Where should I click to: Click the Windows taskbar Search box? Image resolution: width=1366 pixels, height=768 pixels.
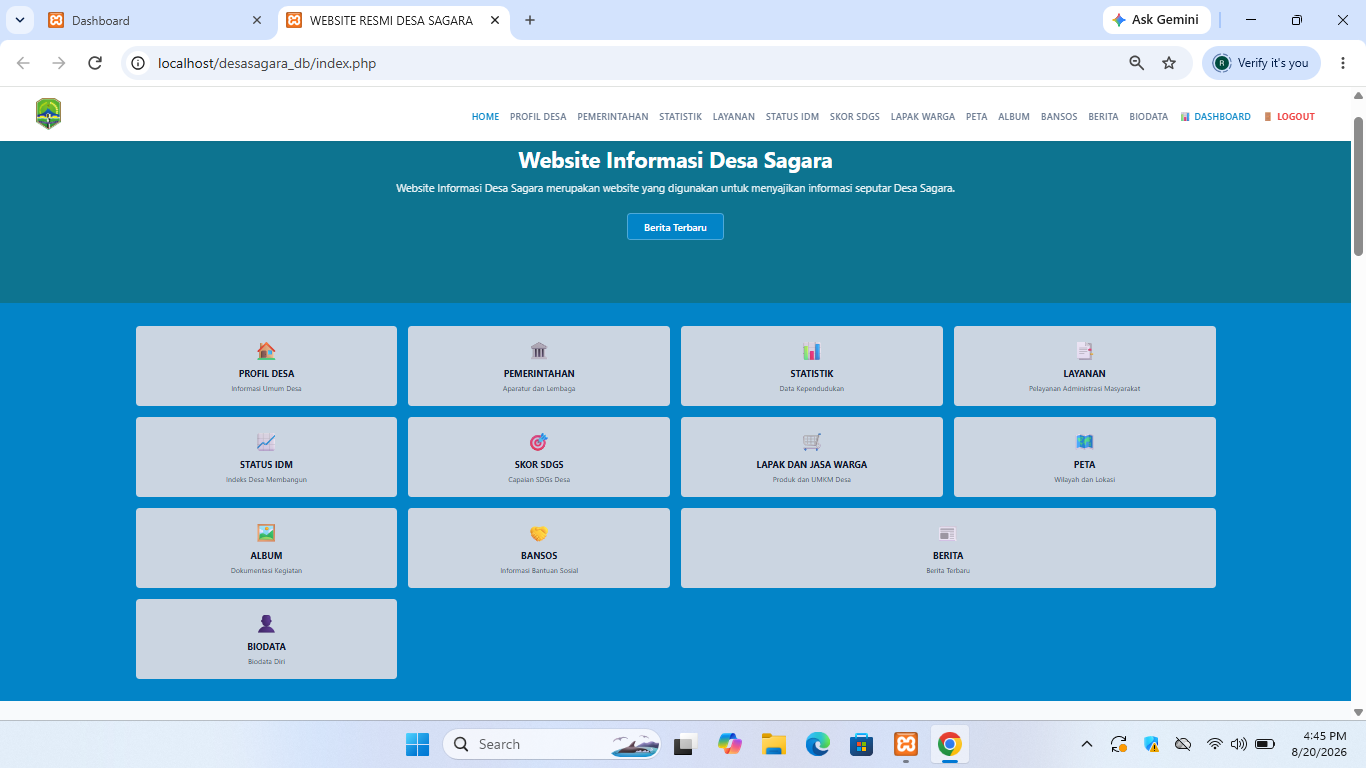point(552,744)
